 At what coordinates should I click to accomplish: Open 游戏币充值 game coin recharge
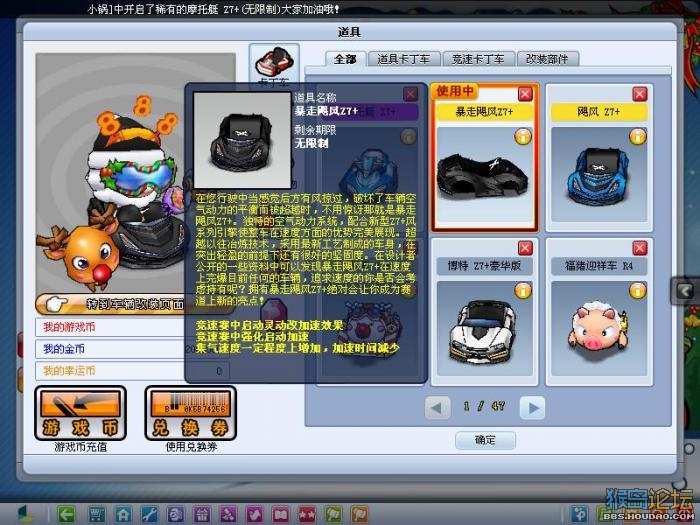[80, 413]
